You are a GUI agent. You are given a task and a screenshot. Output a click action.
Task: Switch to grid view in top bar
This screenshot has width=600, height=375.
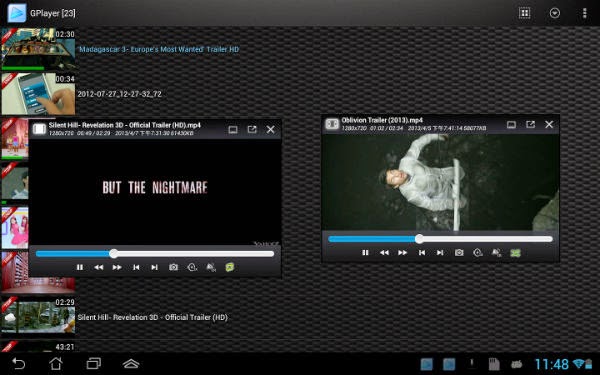pyautogui.click(x=524, y=13)
